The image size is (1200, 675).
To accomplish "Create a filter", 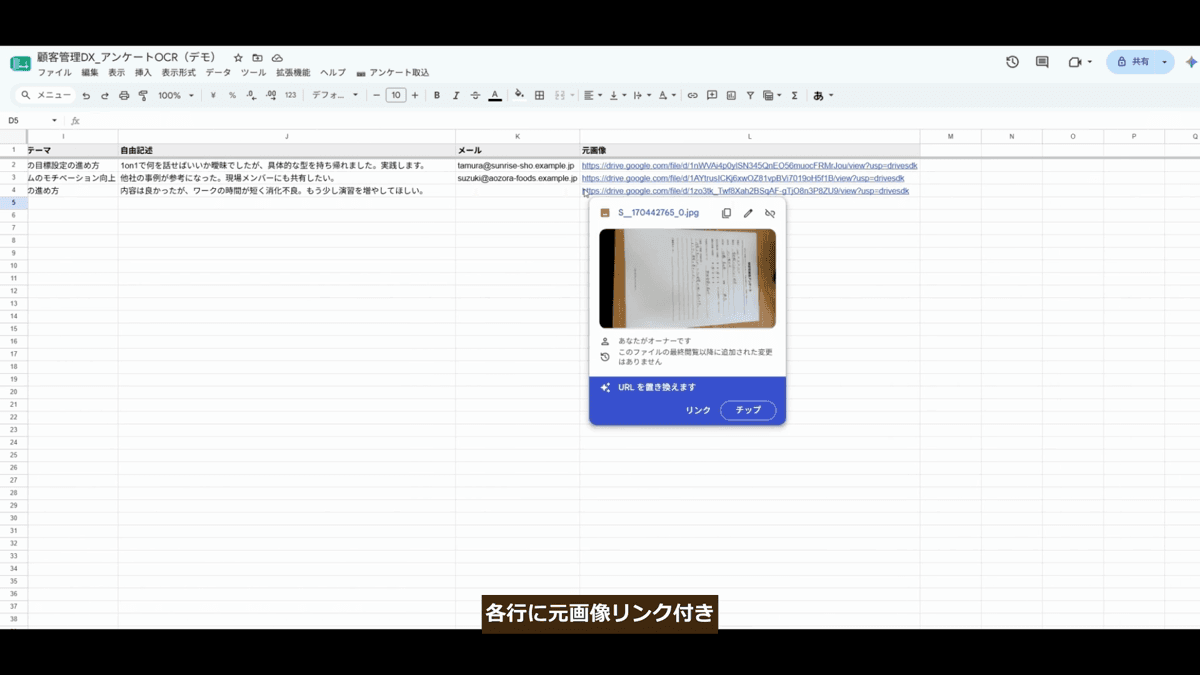I will pos(750,96).
